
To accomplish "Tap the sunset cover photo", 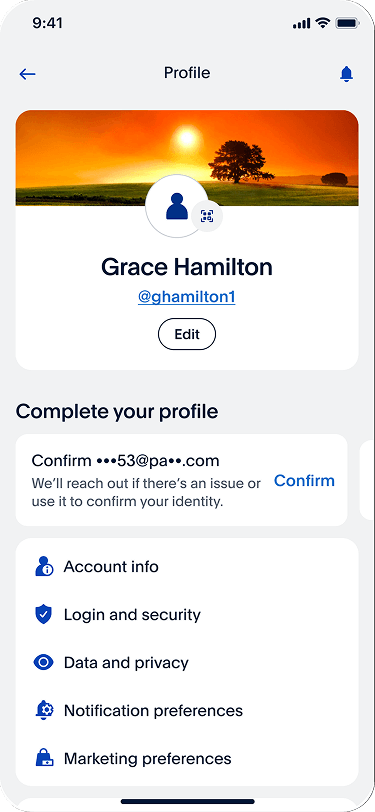I will (187, 157).
